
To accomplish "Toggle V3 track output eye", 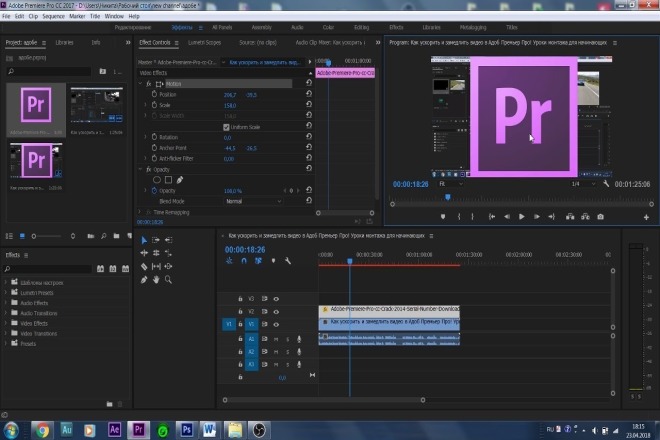I will (276, 299).
